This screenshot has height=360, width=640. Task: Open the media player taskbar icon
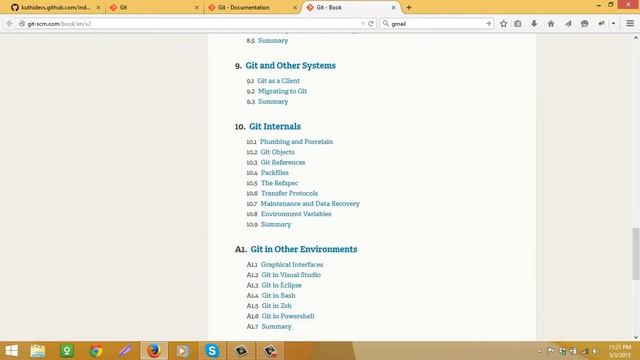point(182,351)
